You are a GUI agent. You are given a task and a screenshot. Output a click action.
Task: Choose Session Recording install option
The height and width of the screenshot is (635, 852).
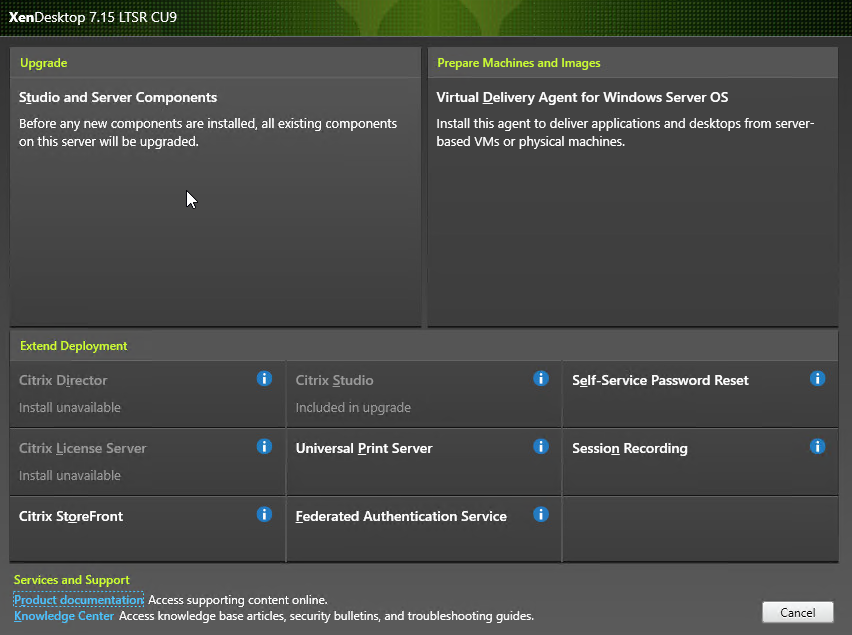[700, 462]
